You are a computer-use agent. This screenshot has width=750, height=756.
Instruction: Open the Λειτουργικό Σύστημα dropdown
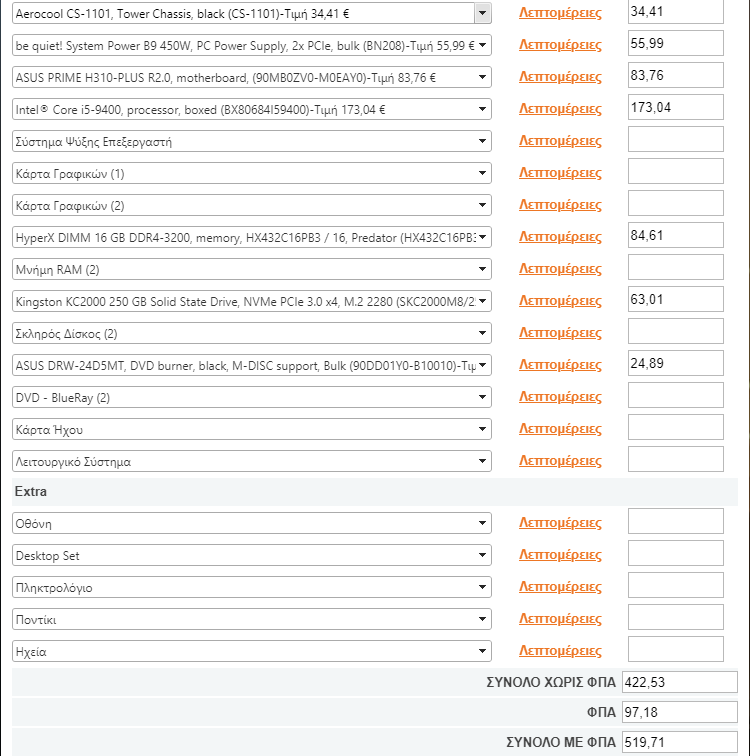click(x=252, y=461)
